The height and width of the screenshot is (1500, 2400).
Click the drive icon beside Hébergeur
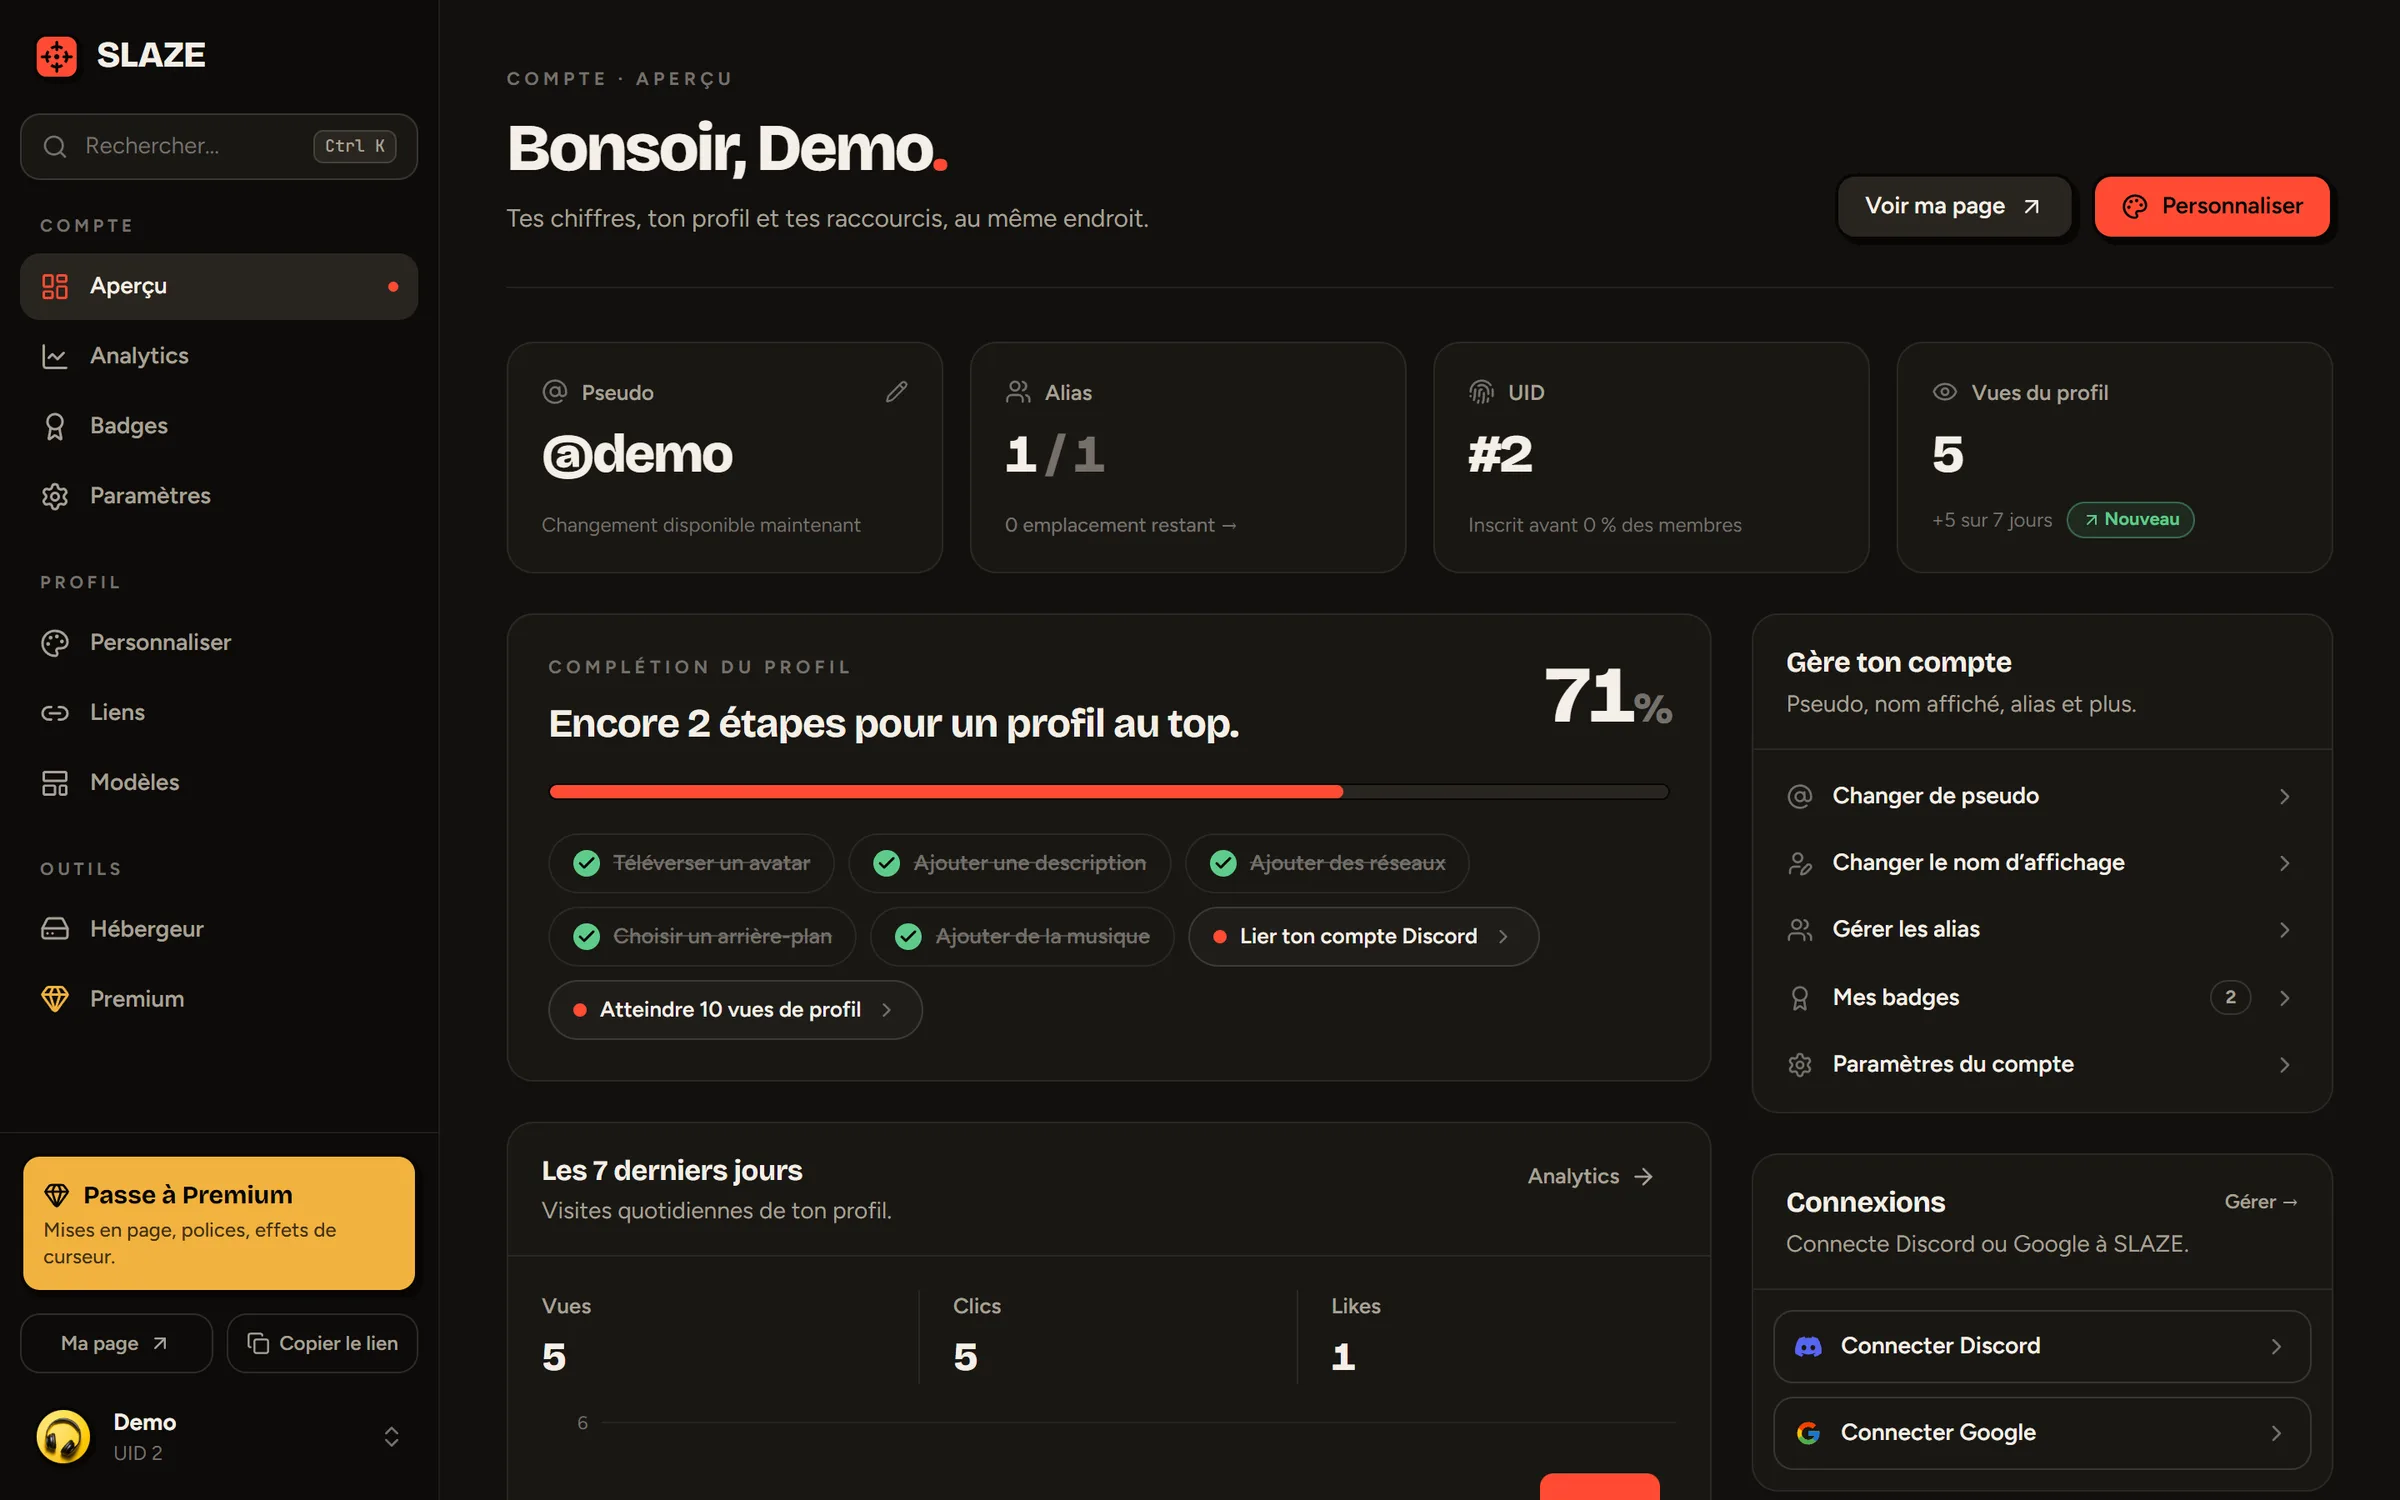[x=55, y=929]
